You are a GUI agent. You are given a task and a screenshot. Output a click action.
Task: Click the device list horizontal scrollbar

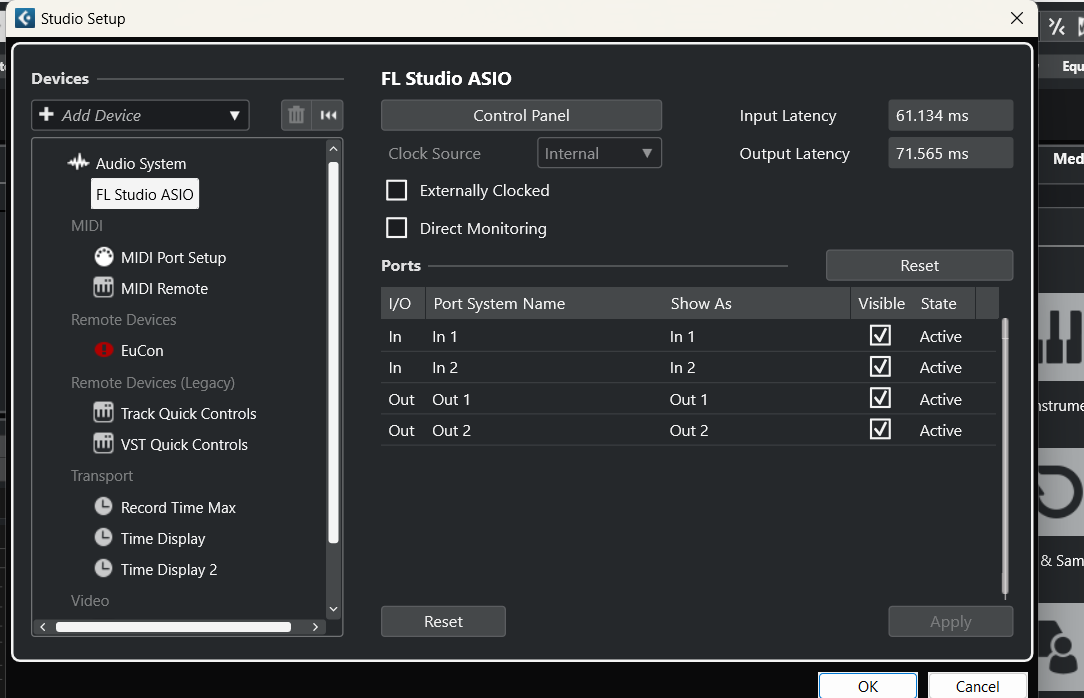pyautogui.click(x=174, y=627)
